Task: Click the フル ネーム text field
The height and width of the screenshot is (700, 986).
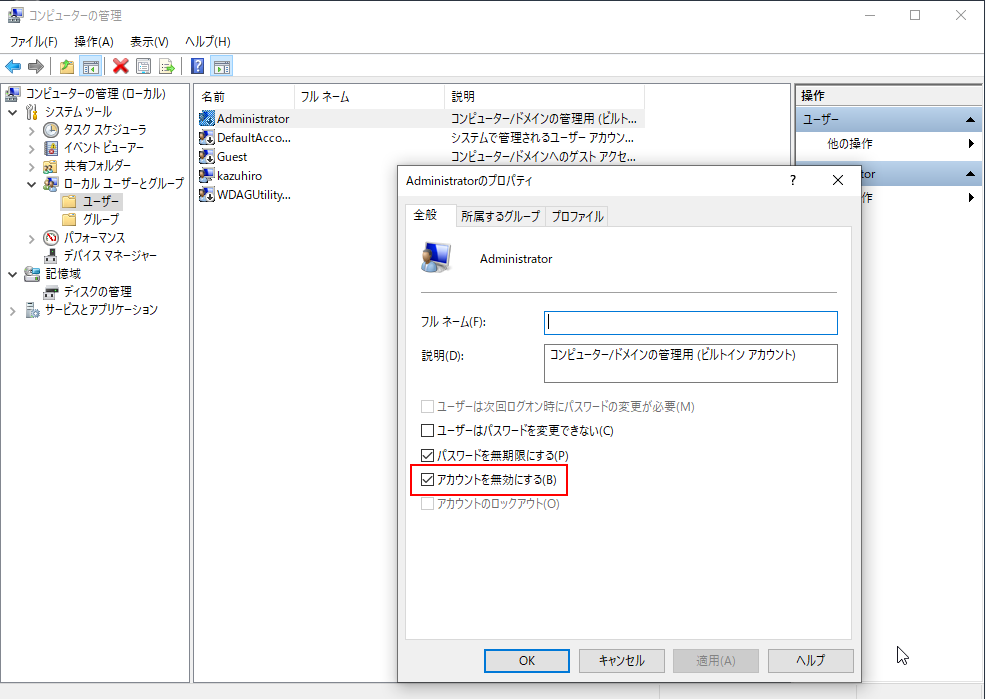Action: pyautogui.click(x=690, y=323)
